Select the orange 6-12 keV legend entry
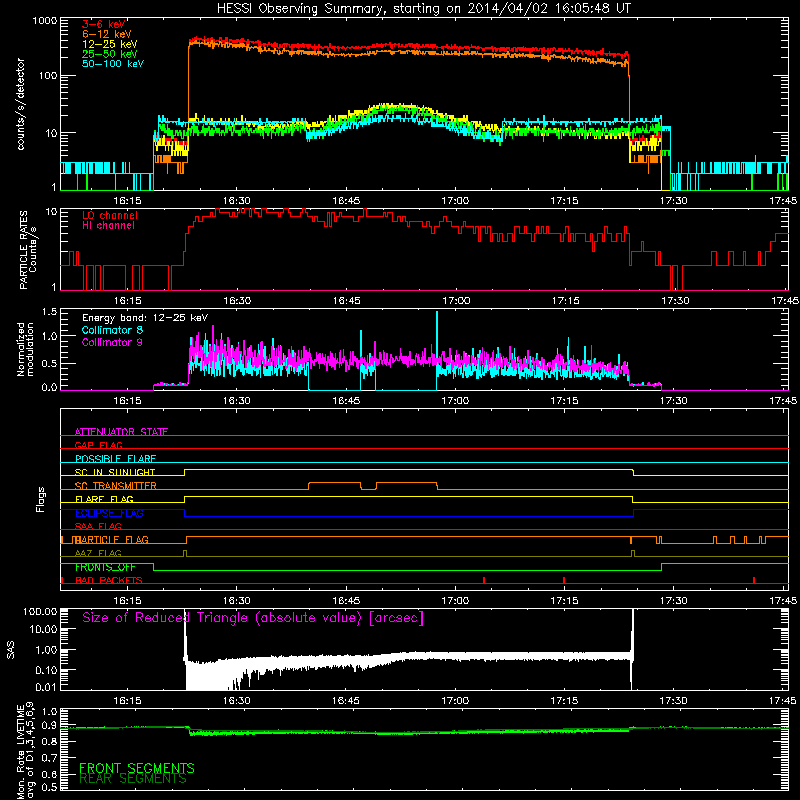Image resolution: width=800 pixels, height=800 pixels. (x=107, y=34)
